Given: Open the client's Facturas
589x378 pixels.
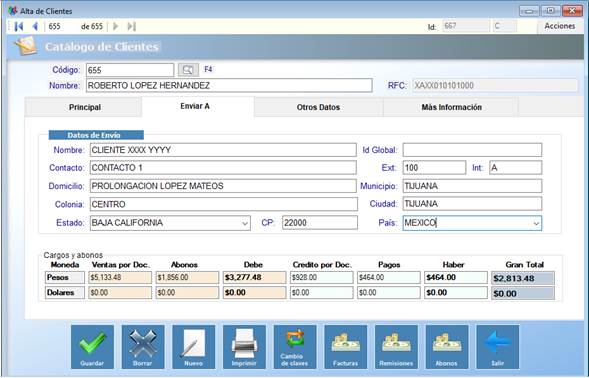Looking at the screenshot, I should point(346,347).
